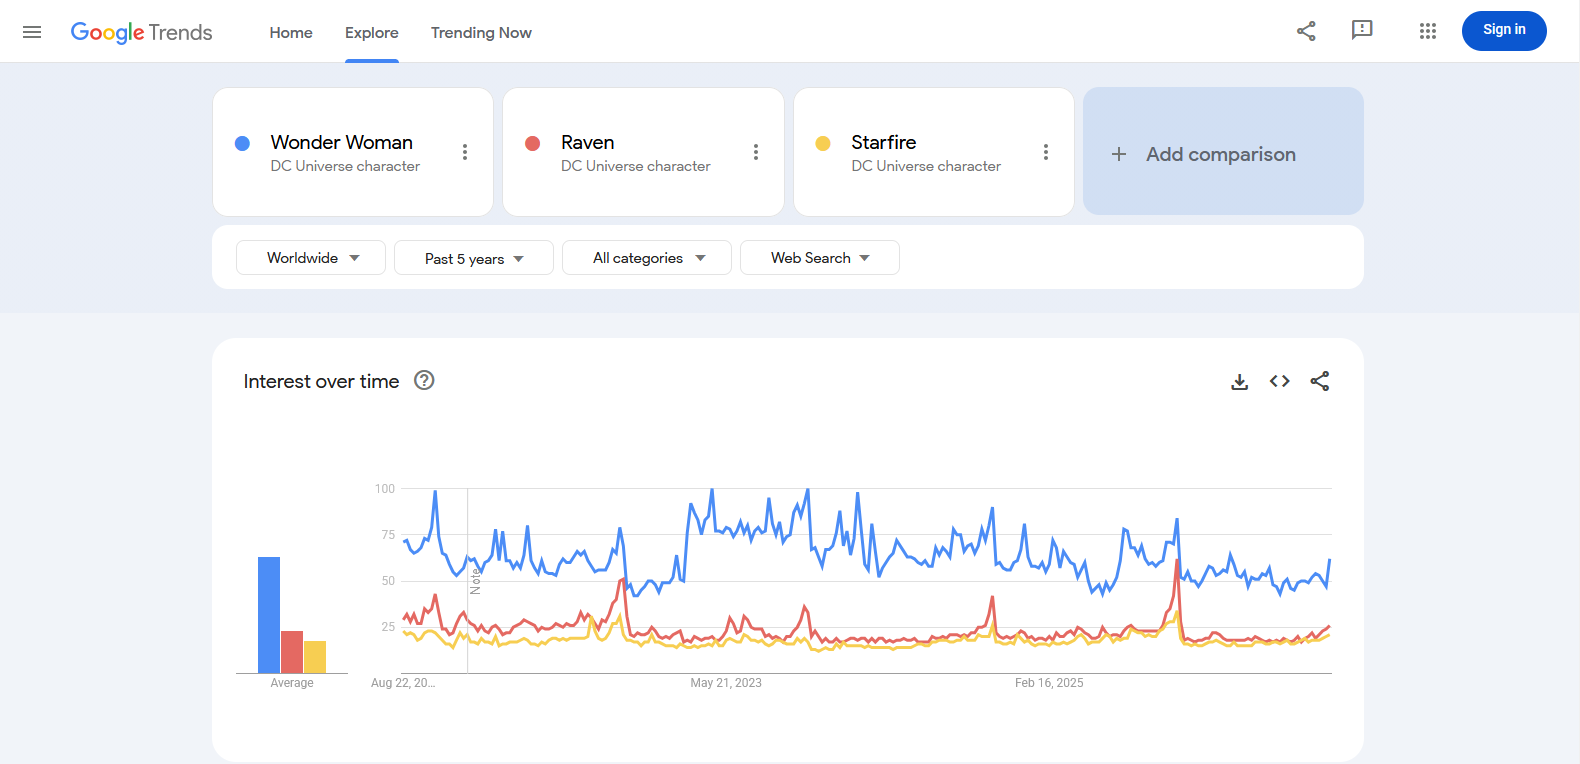
Task: Click the red Raven color dot
Action: [533, 143]
